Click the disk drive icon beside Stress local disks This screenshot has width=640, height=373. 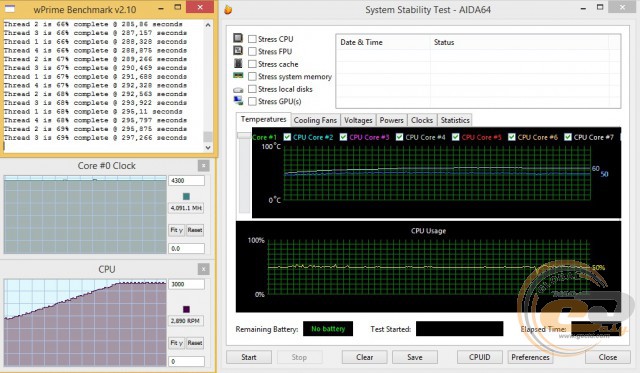click(238, 89)
